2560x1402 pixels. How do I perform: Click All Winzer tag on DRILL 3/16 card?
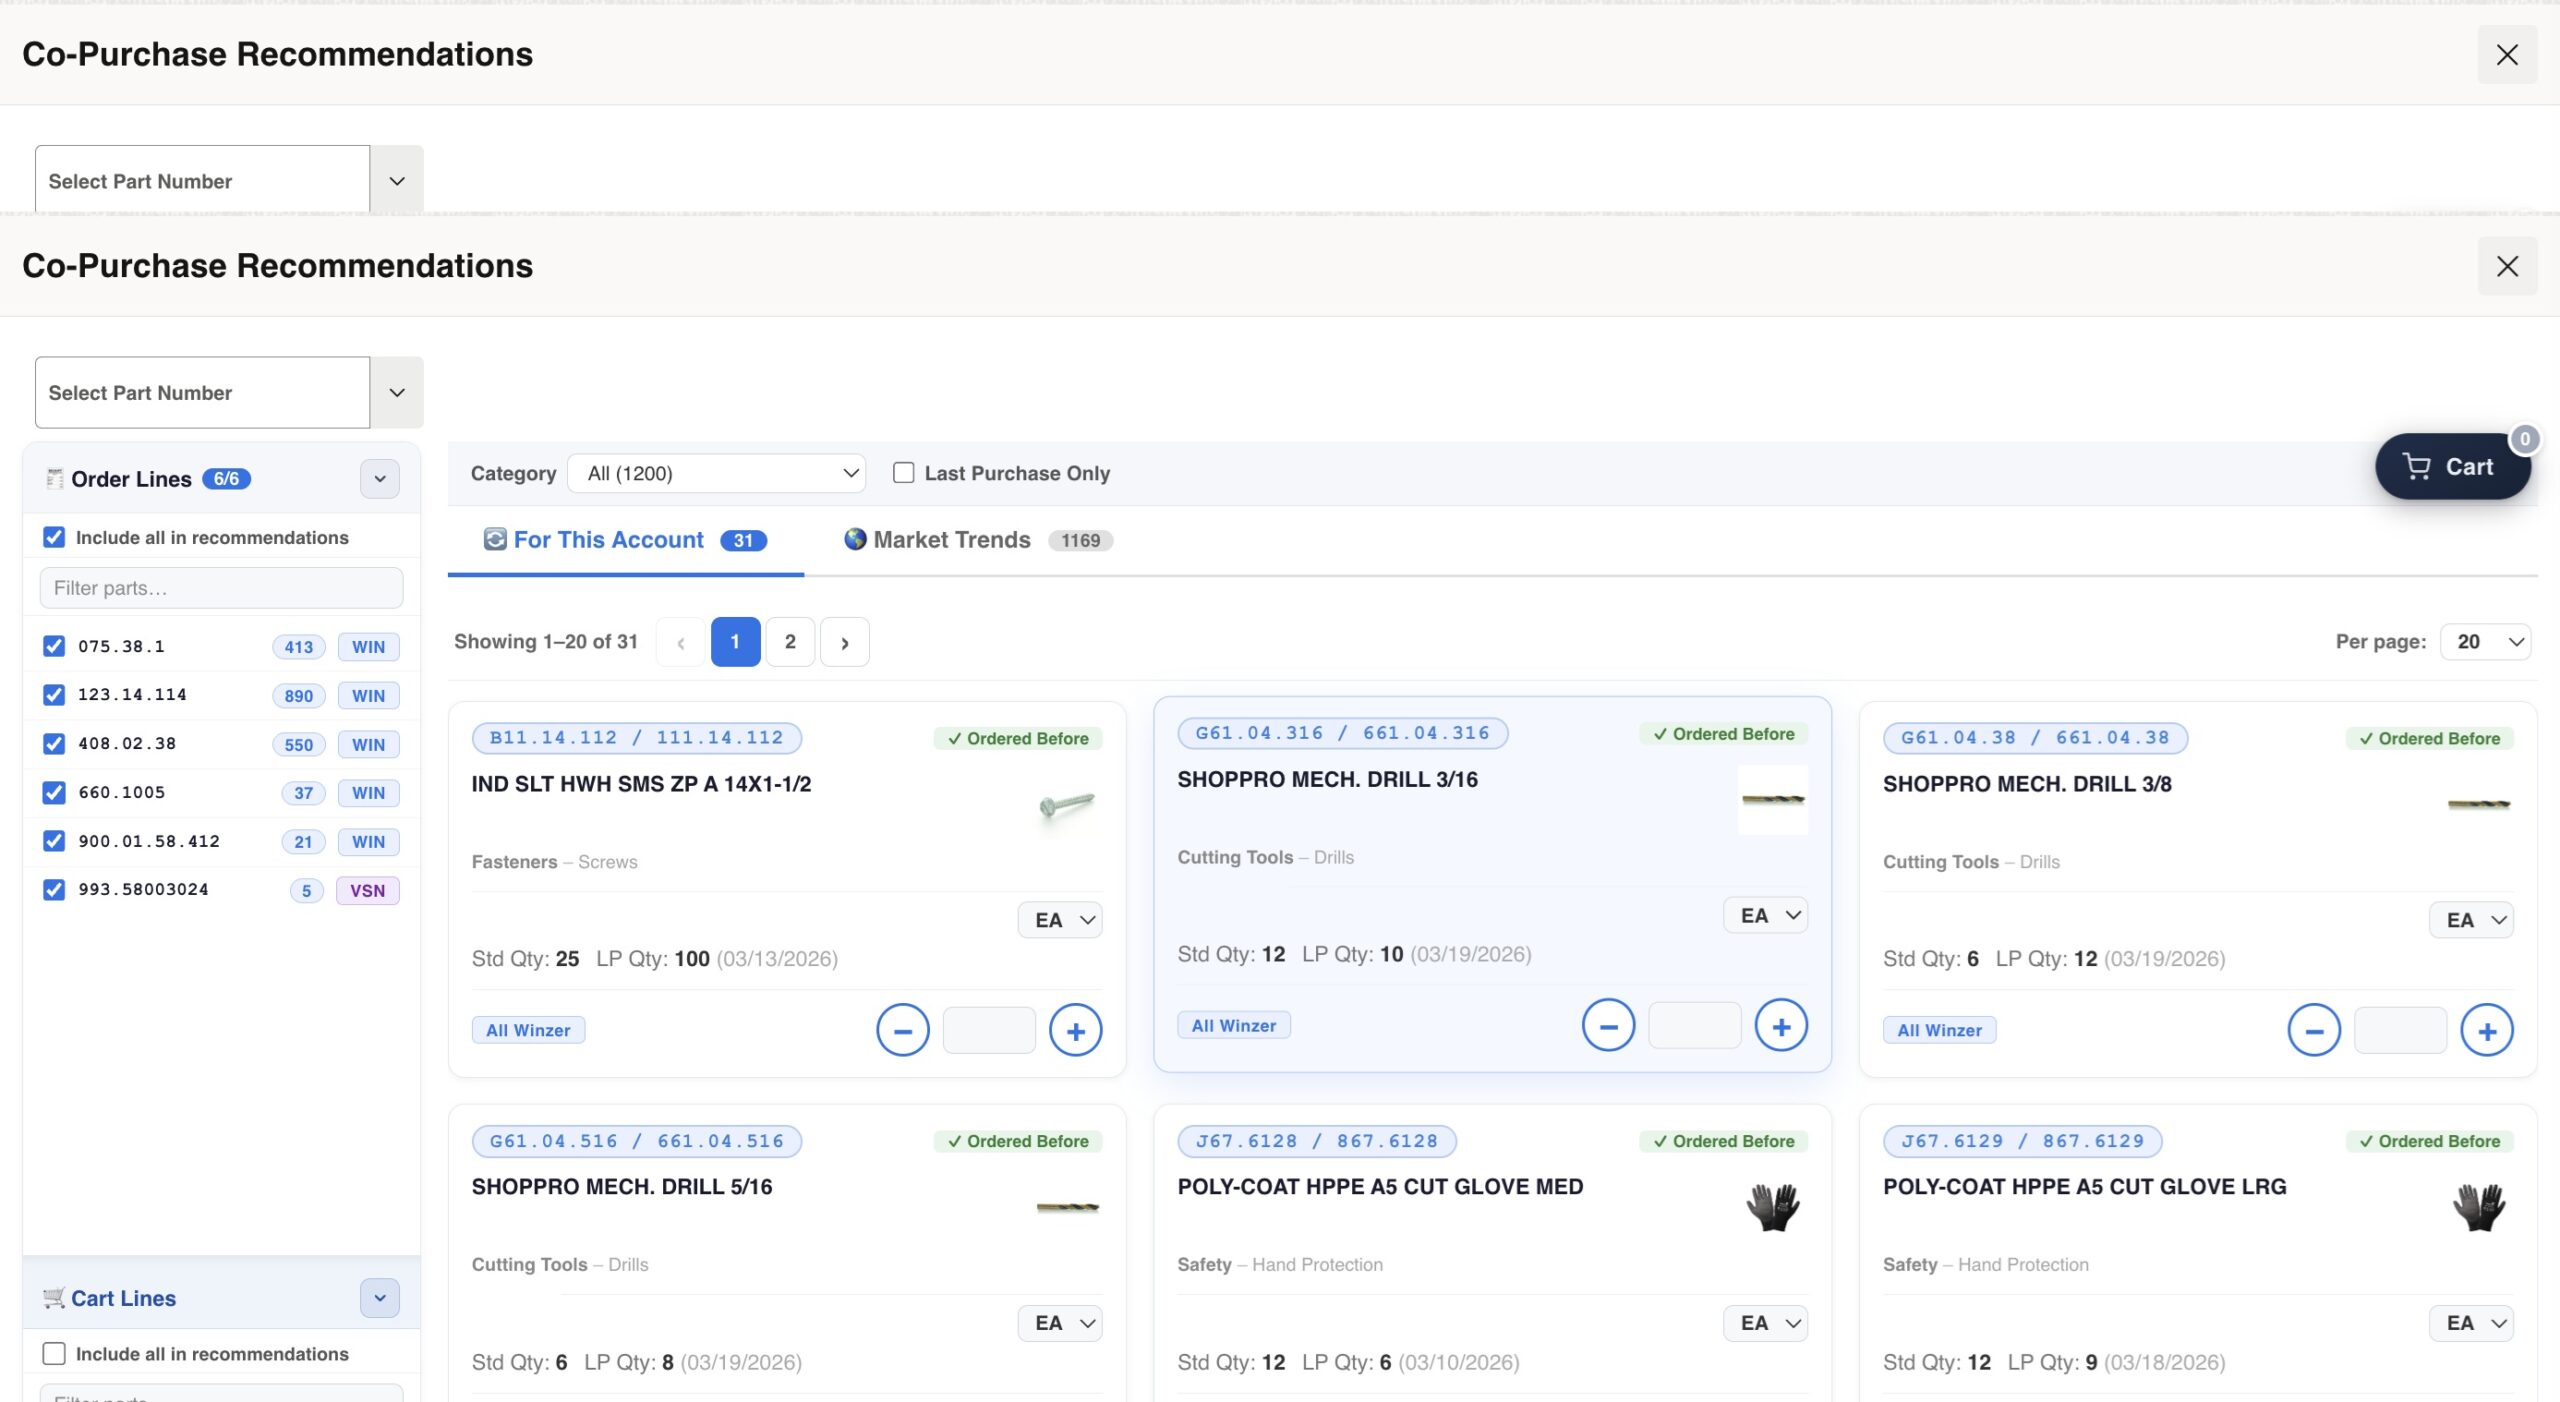tap(1234, 1025)
